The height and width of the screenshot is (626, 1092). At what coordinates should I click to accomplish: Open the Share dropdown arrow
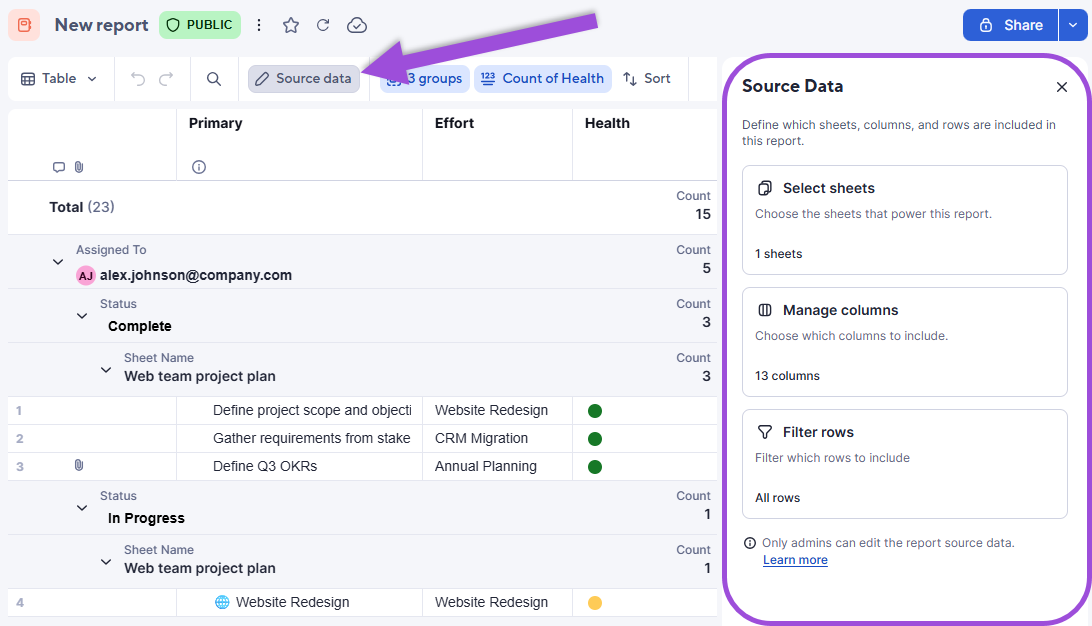[x=1072, y=25]
